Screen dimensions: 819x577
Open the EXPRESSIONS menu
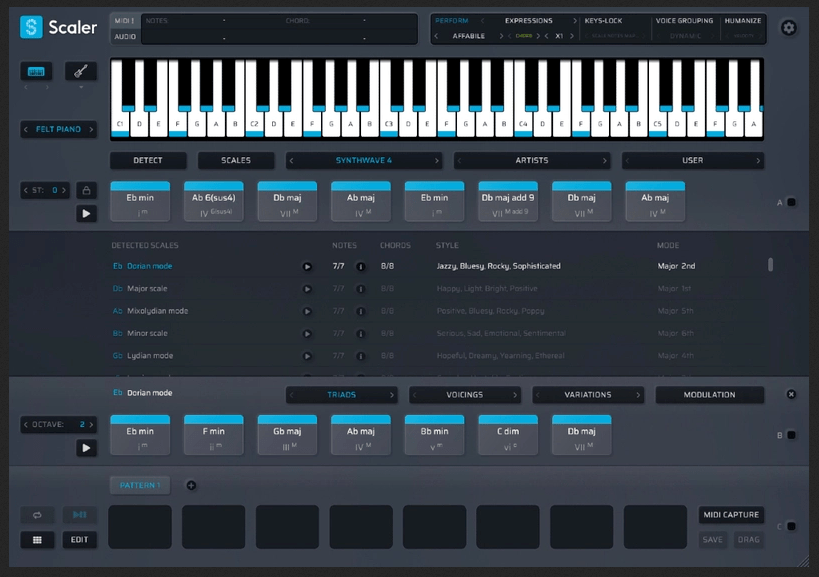528,21
